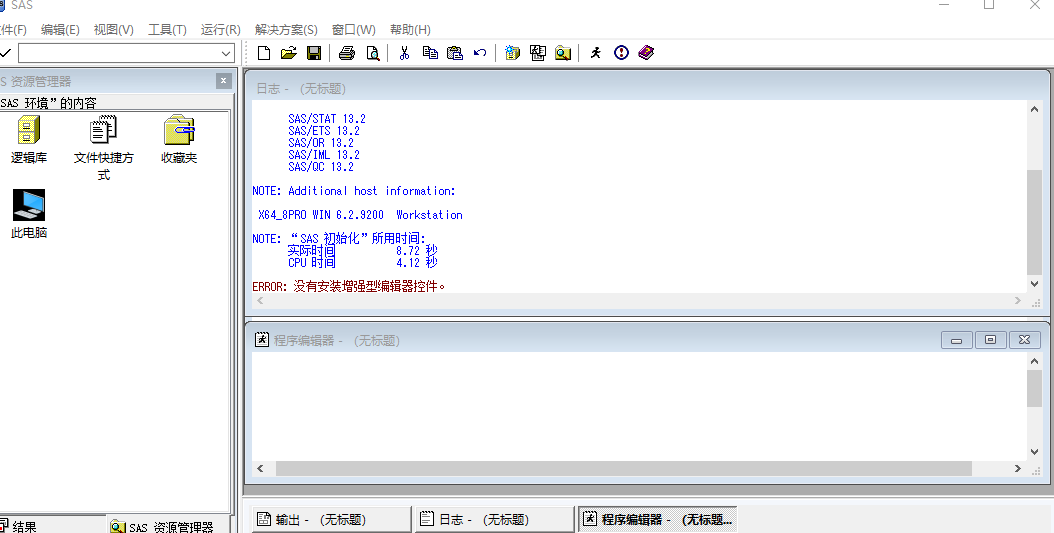Click editor vertical scrollbar thumb

click(x=1035, y=388)
